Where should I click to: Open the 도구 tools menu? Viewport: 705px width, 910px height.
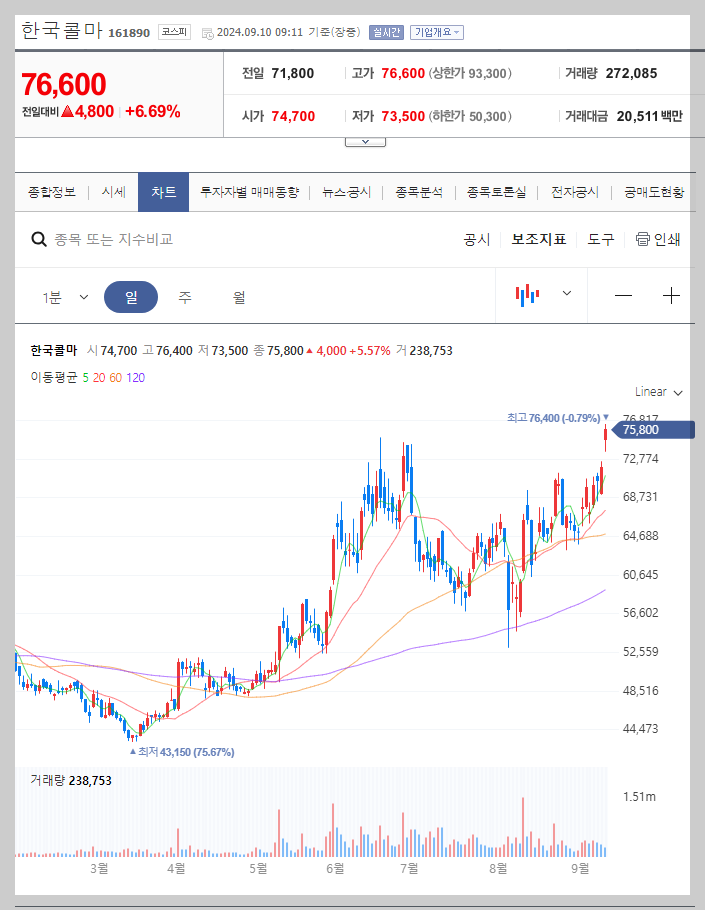point(598,239)
